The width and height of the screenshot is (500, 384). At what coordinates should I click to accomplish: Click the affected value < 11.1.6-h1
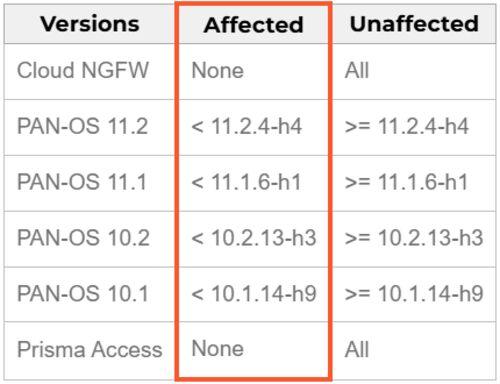246,182
